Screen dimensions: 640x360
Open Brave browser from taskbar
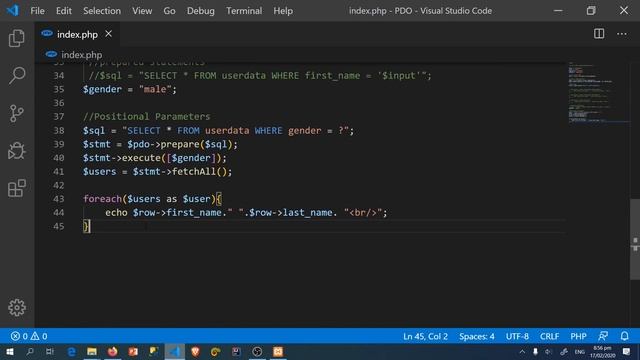[195, 351]
